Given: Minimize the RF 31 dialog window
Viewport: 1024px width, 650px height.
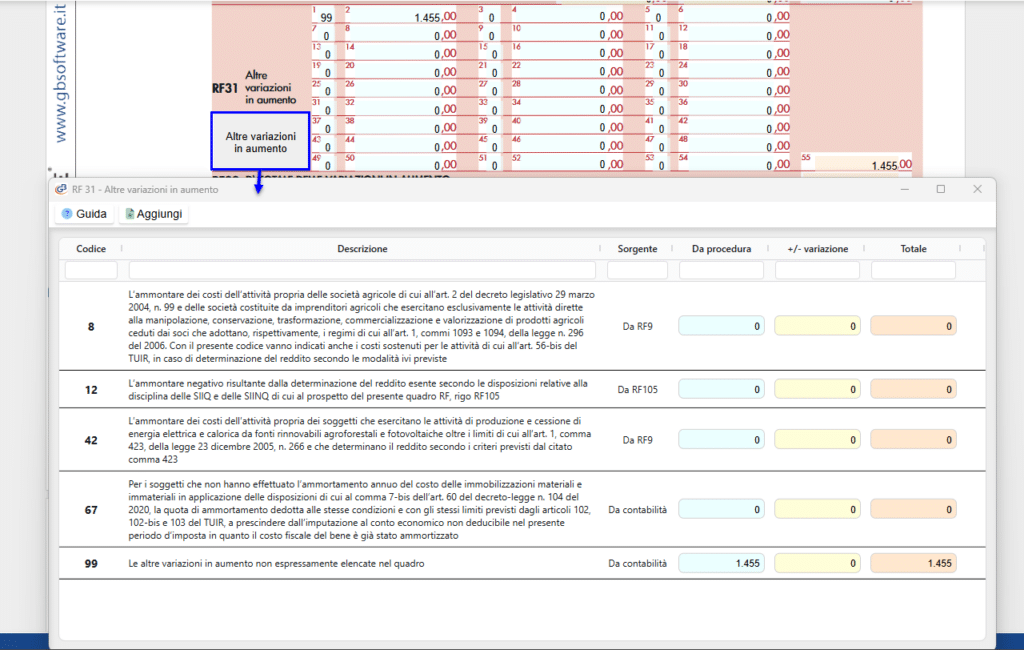Looking at the screenshot, I should click(x=904, y=189).
